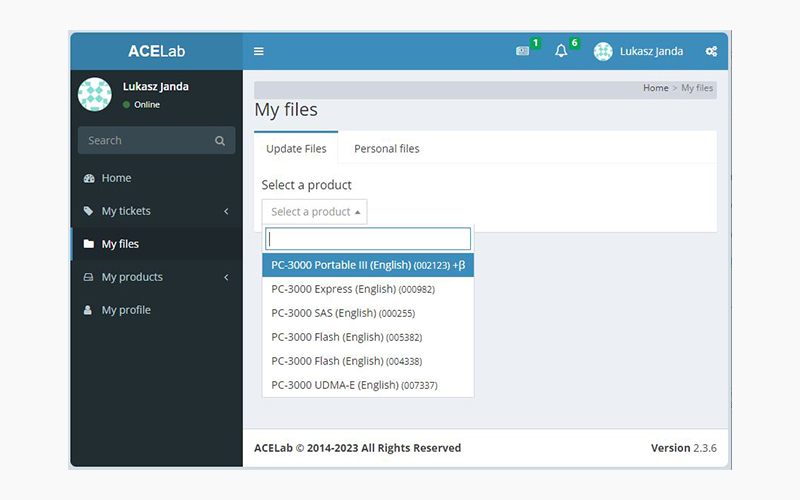Click the ACELab © 2014-2023 copyright text
This screenshot has height=500, width=800.
358,448
